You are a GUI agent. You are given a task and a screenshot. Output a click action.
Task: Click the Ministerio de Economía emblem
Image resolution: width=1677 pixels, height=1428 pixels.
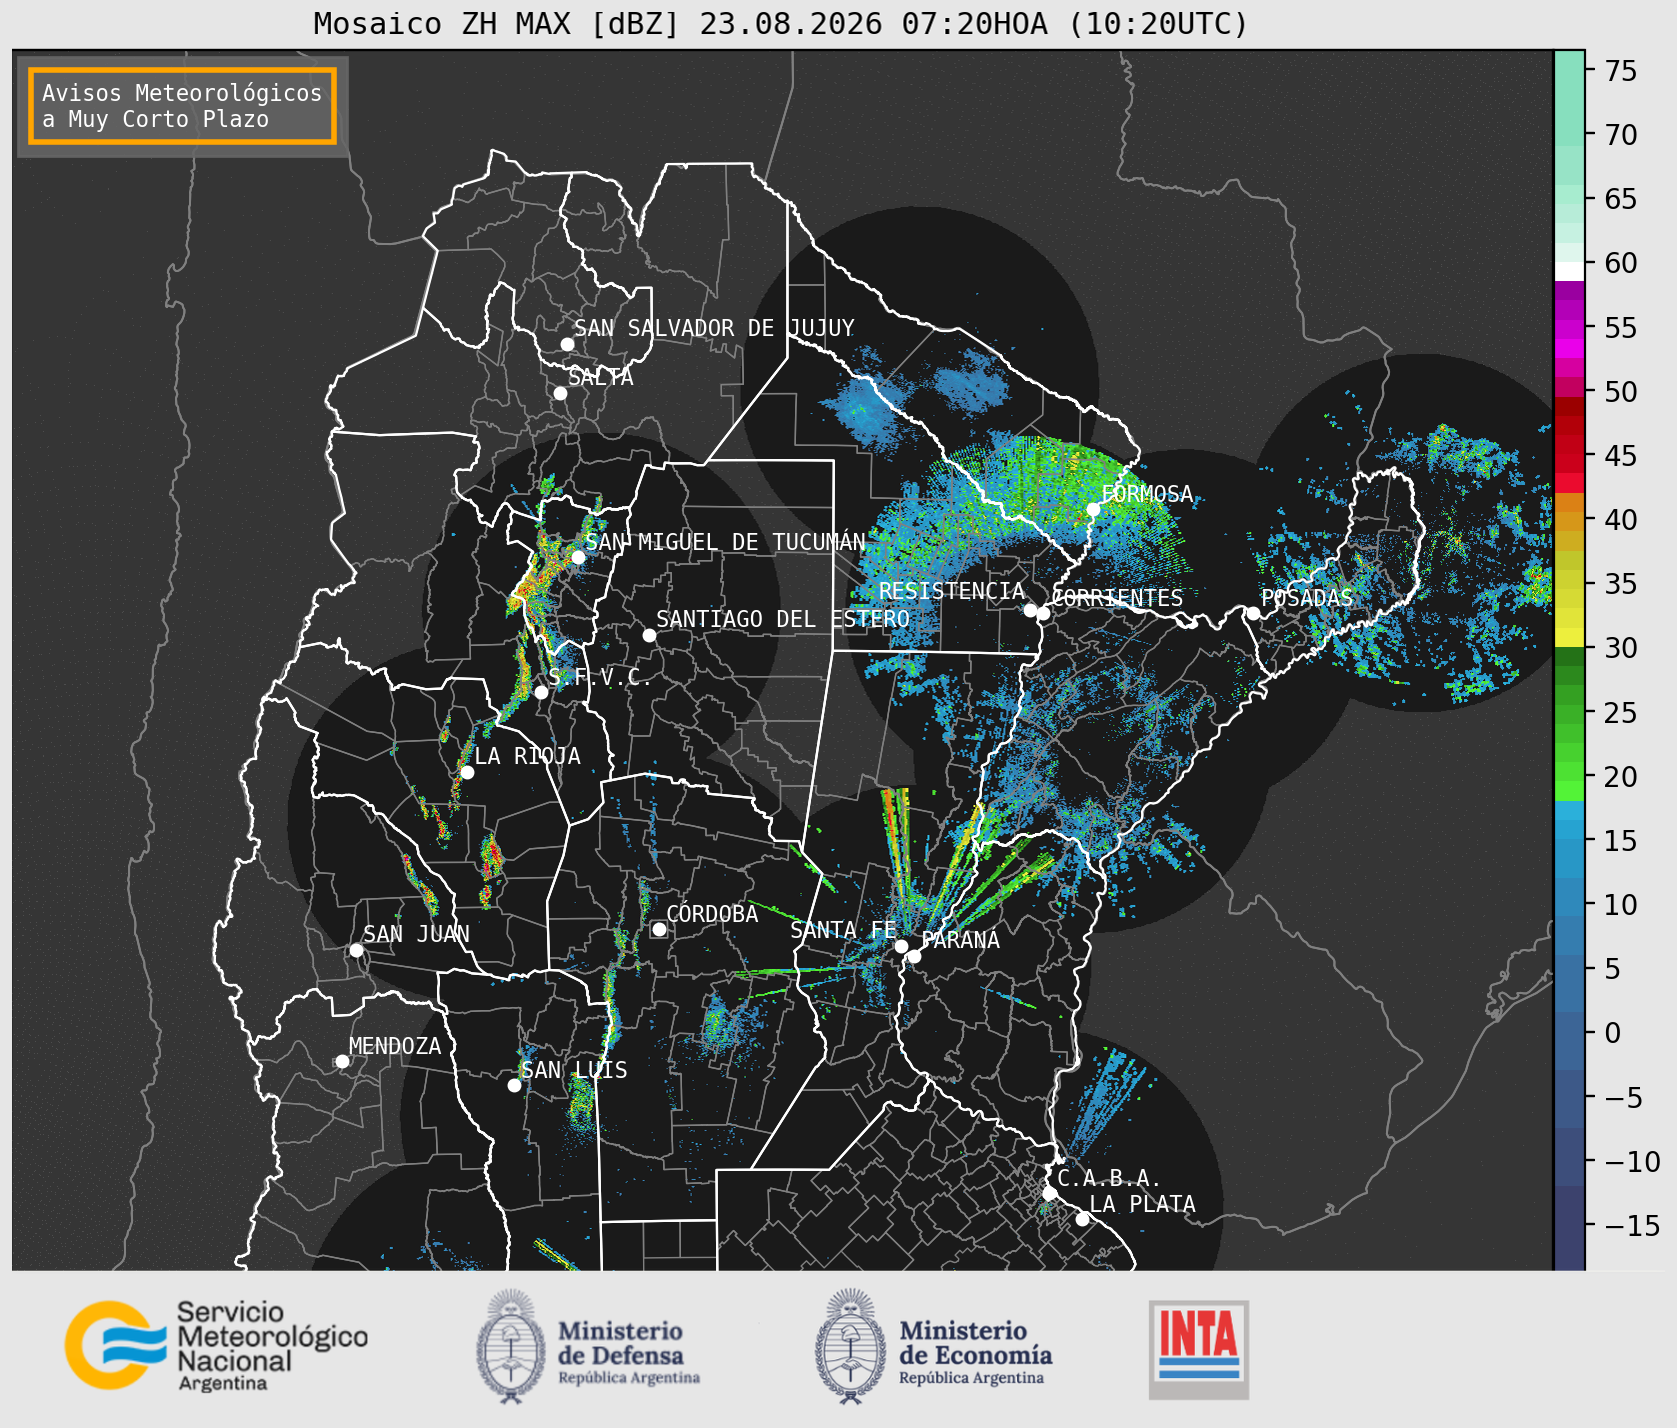[x=851, y=1346]
